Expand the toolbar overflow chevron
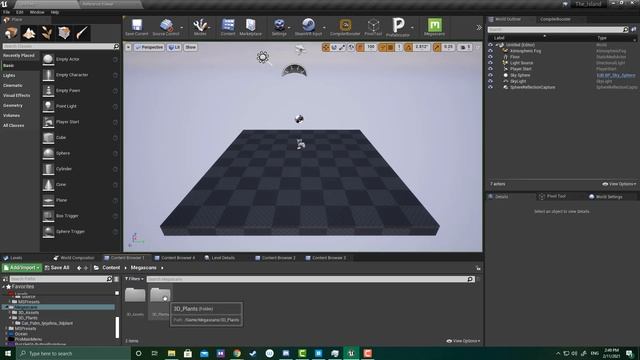This screenshot has height=360, width=640. (x=479, y=28)
